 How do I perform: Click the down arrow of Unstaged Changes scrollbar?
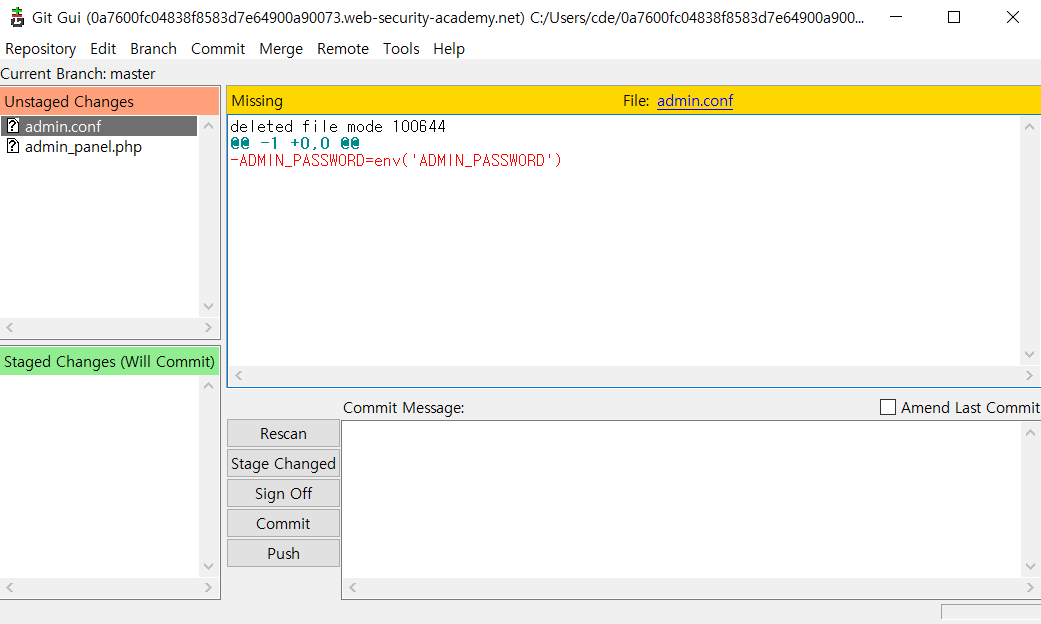(x=208, y=307)
